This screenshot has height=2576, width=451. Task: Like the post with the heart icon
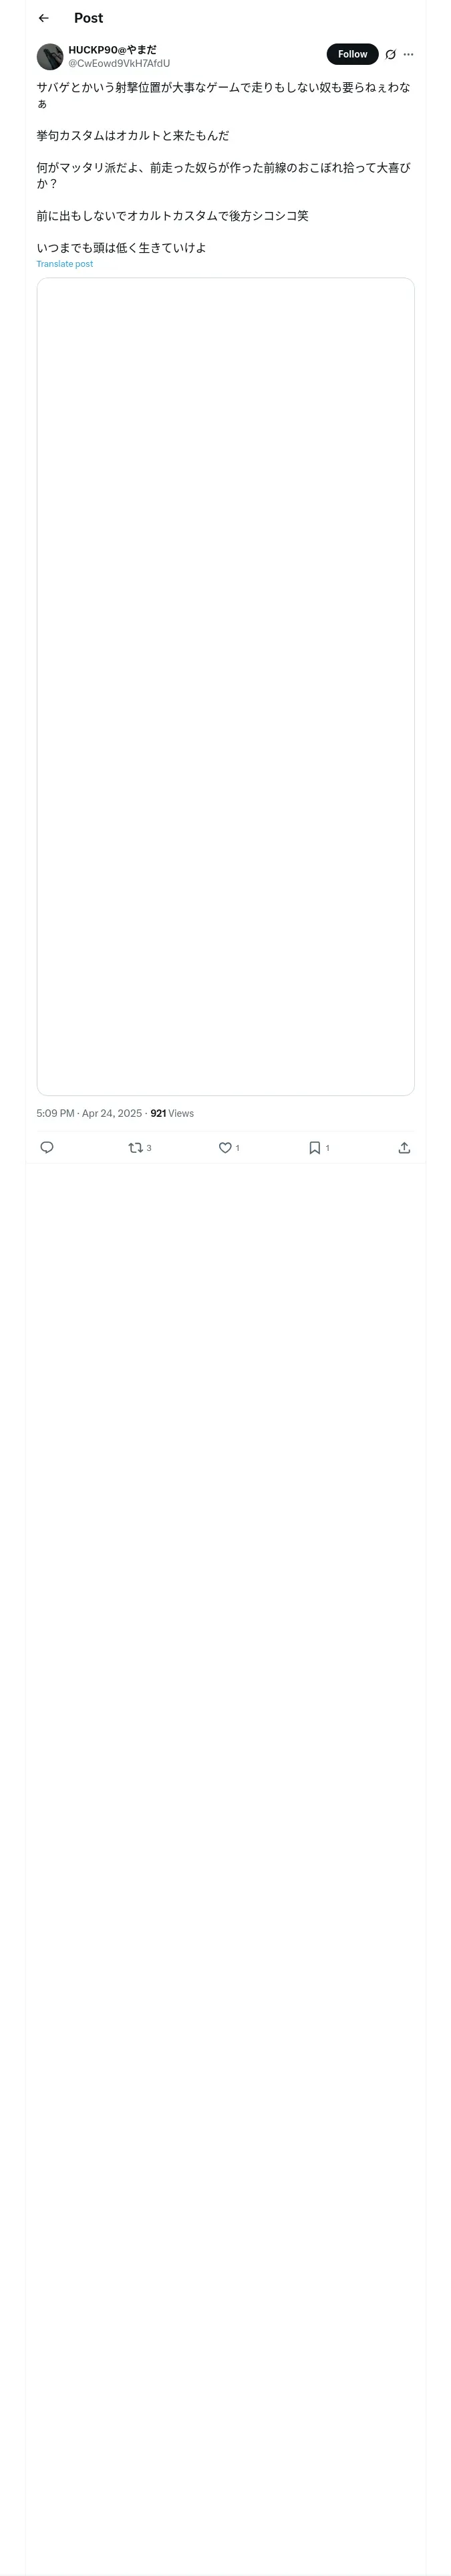(x=225, y=1147)
